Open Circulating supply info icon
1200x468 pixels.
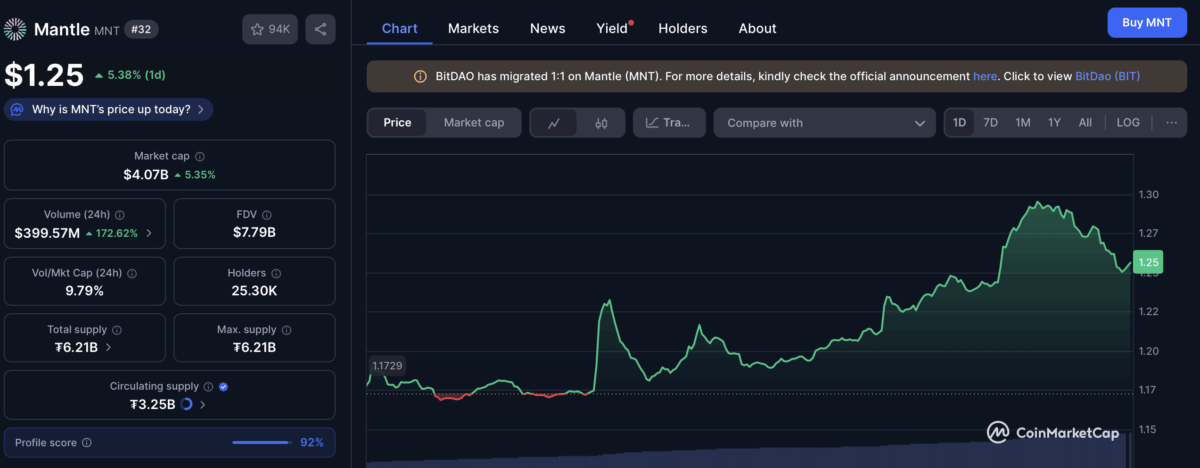coord(208,386)
